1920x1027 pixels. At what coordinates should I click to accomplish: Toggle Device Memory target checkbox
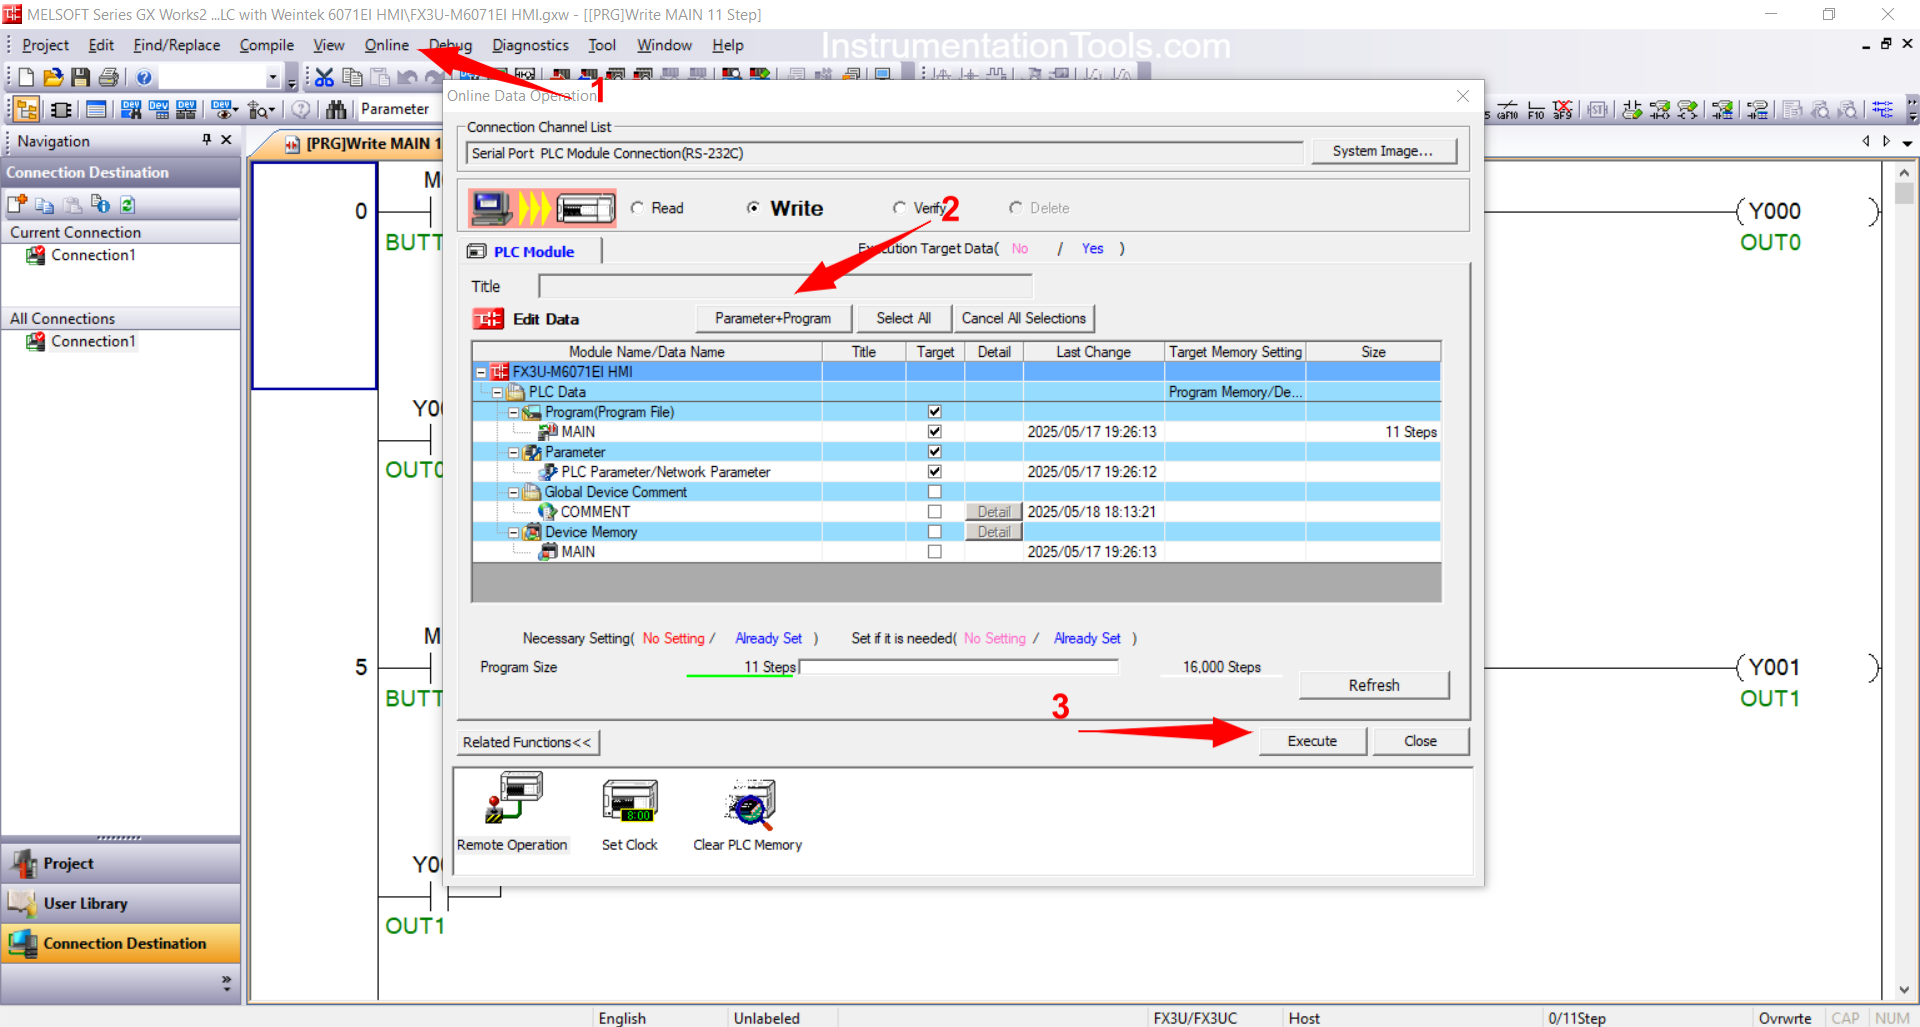coord(934,532)
